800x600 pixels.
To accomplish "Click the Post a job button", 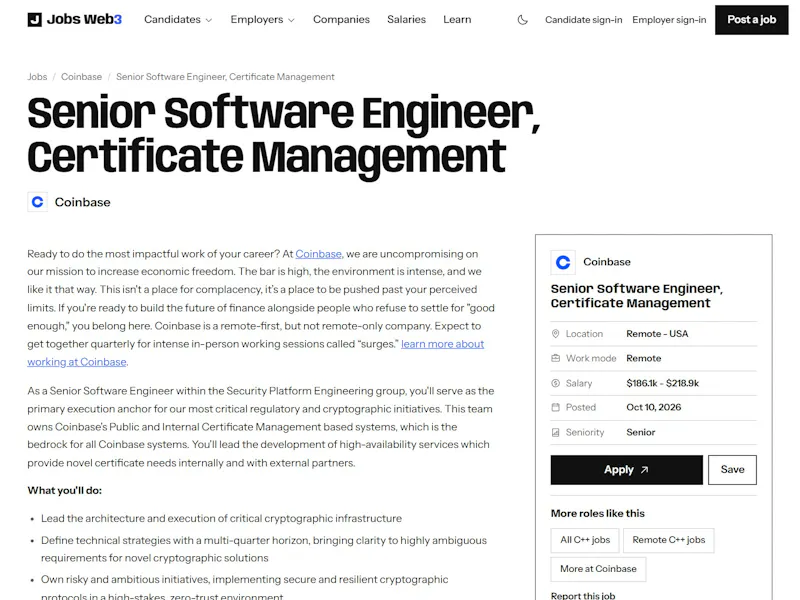I will tap(752, 20).
